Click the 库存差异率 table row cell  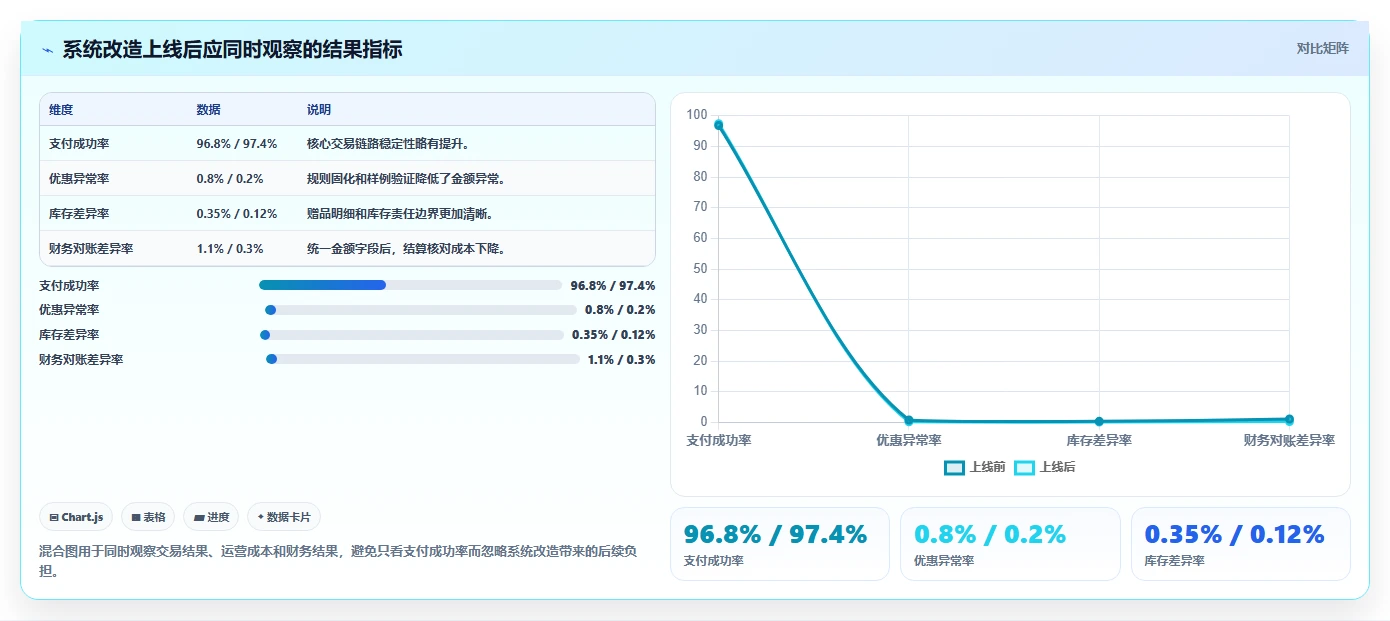tap(79, 214)
